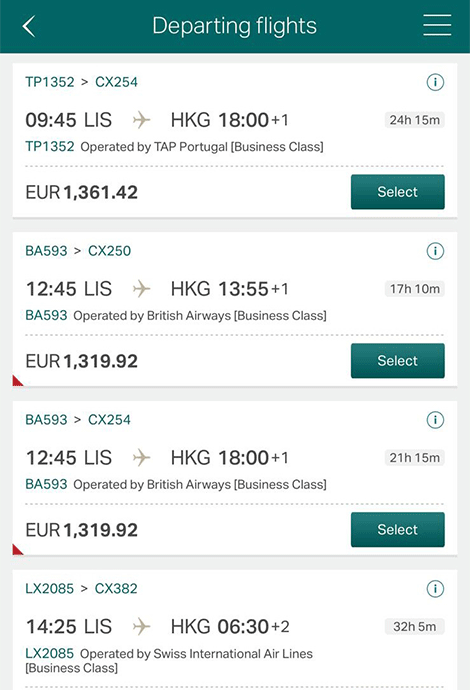Open the hamburger menu

pos(437,25)
